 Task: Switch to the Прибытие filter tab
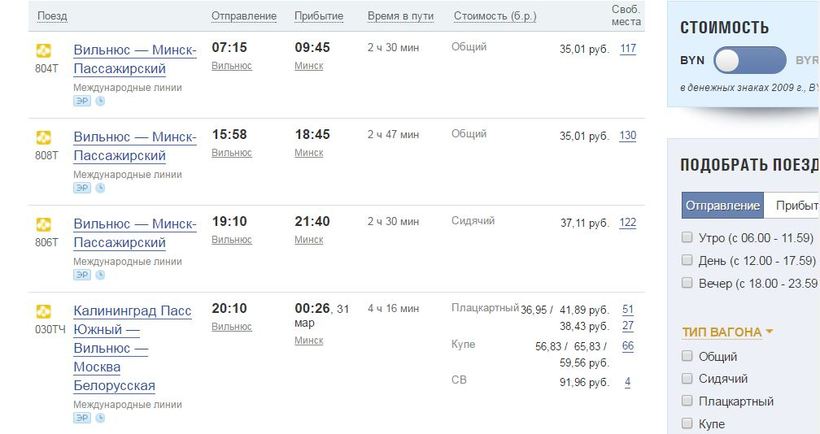pyautogui.click(x=797, y=205)
